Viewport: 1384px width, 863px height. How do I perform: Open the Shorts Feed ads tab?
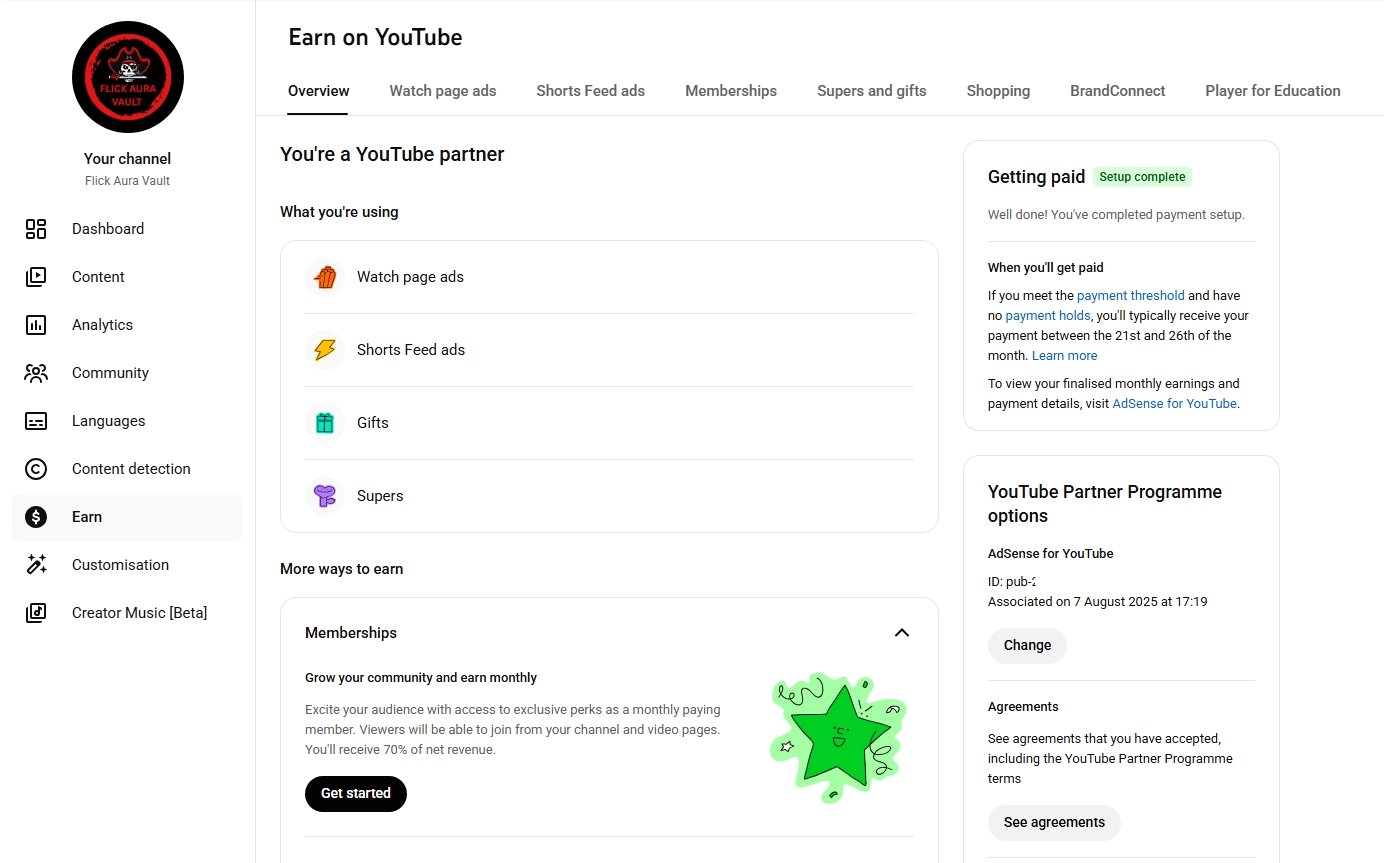click(590, 91)
